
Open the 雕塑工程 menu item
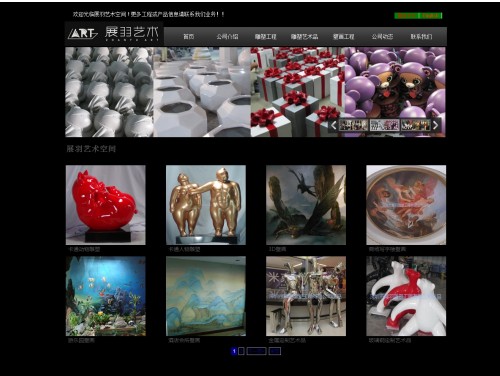point(266,37)
